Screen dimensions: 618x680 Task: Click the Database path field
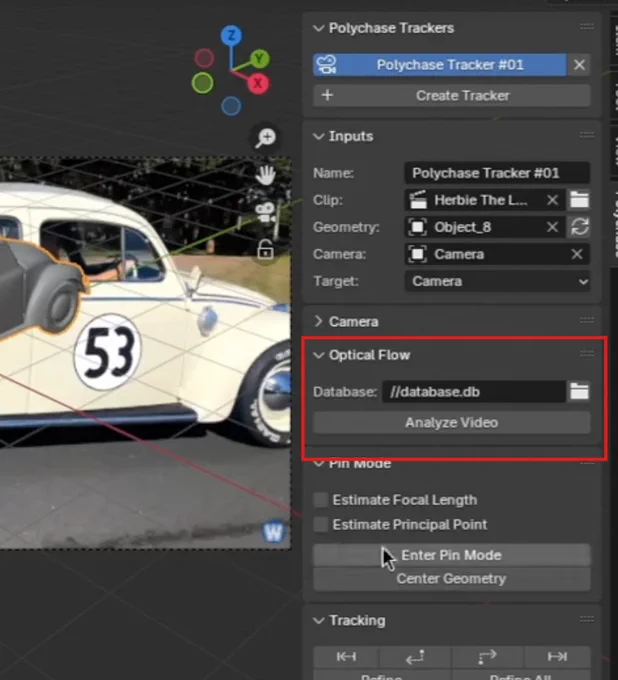point(474,392)
